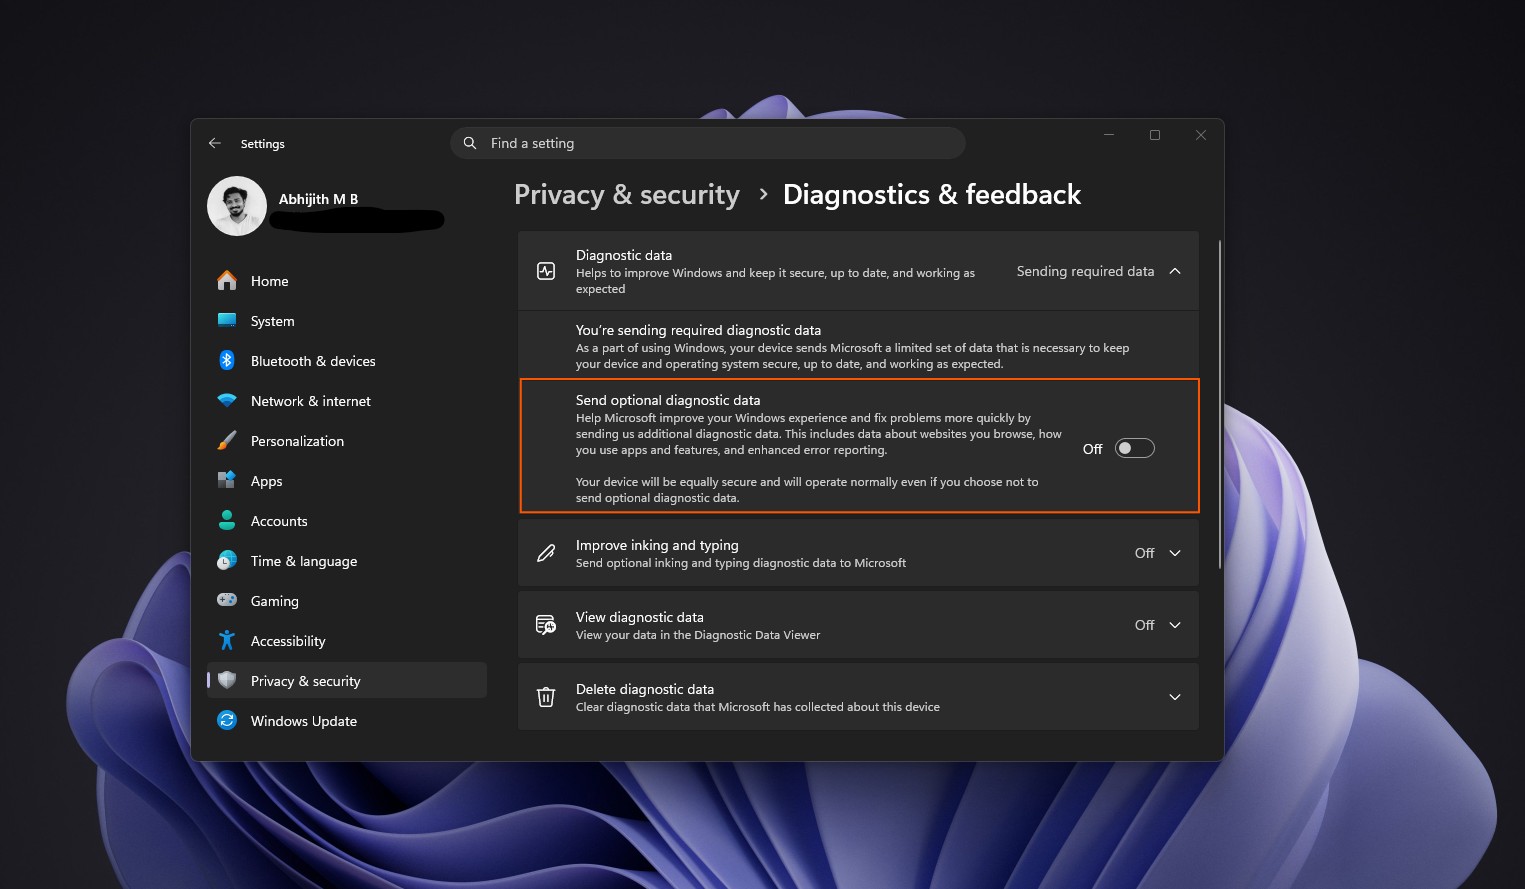Viewport: 1525px width, 889px height.
Task: Click the search magnifier icon
Action: (x=470, y=143)
